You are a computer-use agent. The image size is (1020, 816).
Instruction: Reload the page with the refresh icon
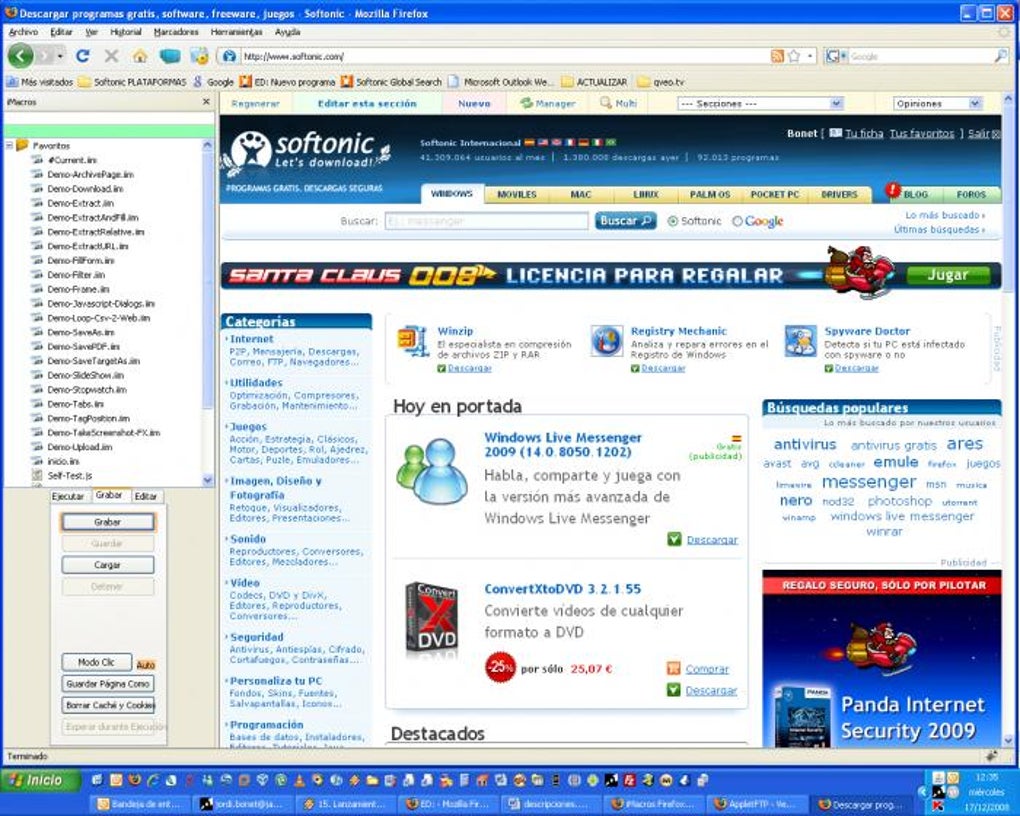pyautogui.click(x=83, y=56)
